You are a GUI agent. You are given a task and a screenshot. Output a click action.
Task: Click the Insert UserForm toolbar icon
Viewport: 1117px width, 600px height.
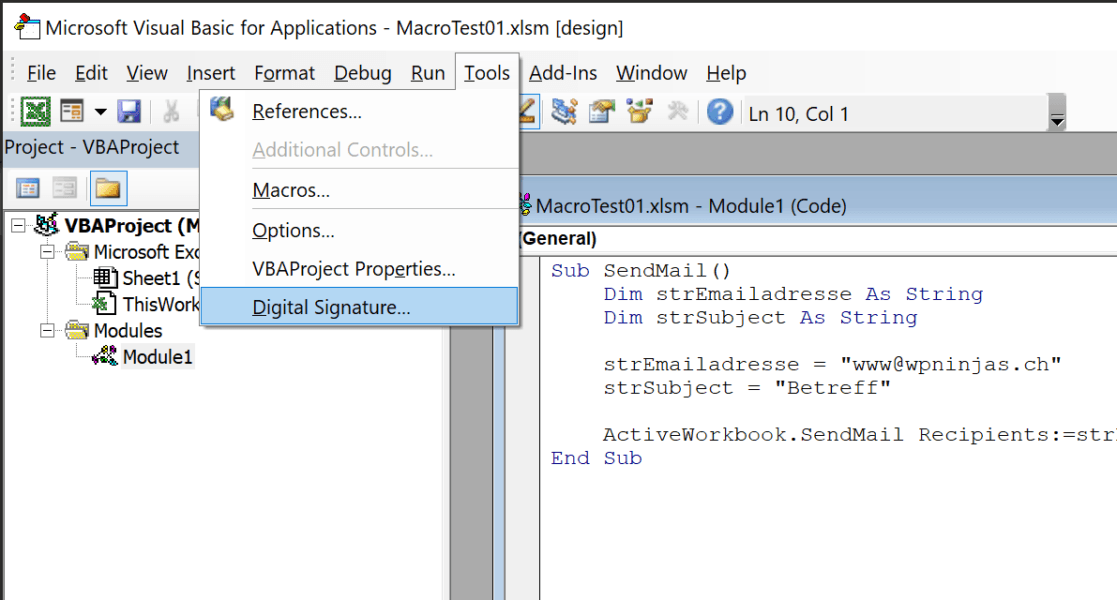pyautogui.click(x=73, y=112)
